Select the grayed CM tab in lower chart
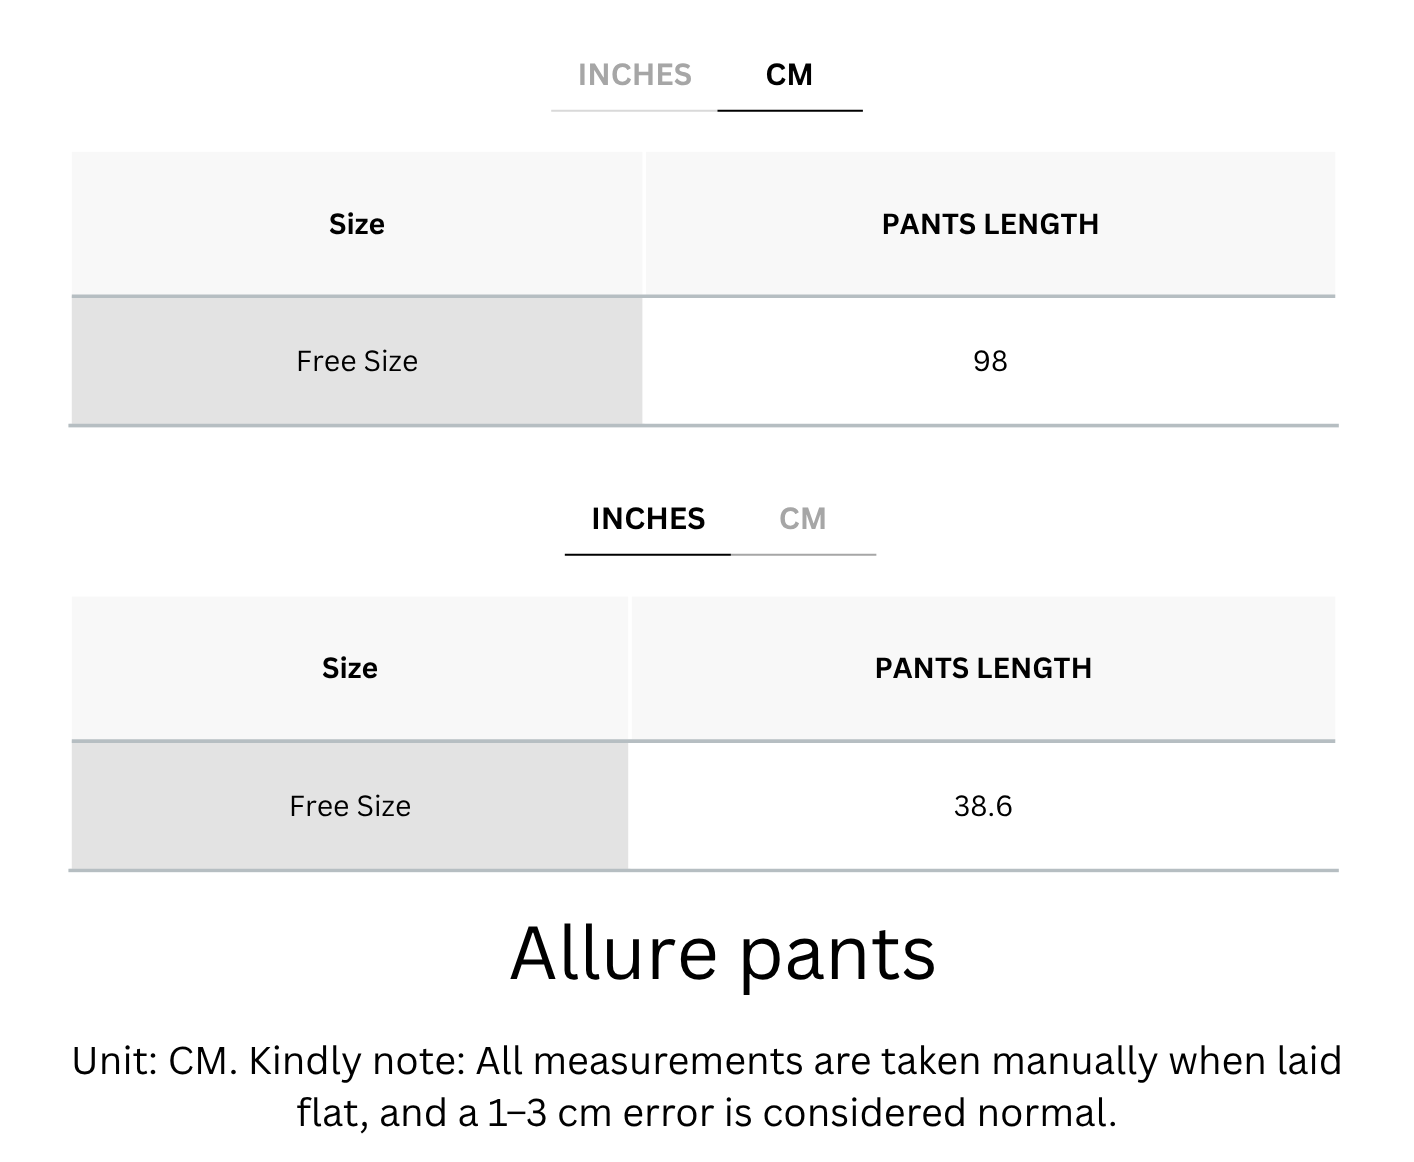Viewport: 1414px width, 1162px height. [x=803, y=519]
